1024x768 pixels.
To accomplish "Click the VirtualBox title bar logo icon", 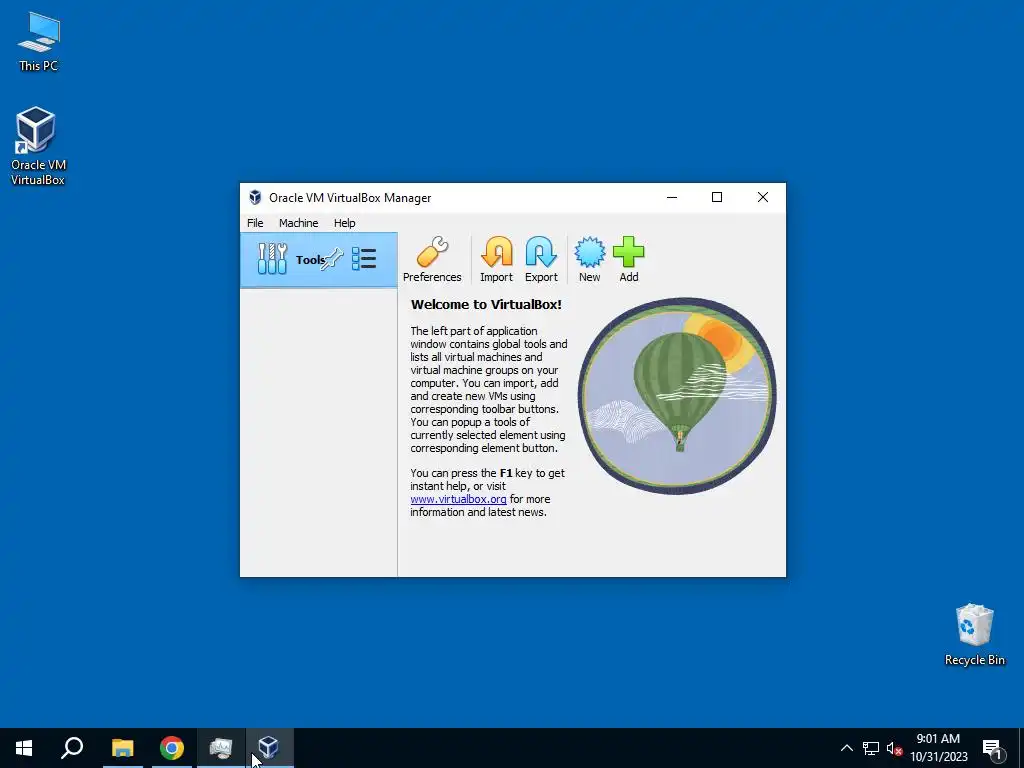I will 255,197.
